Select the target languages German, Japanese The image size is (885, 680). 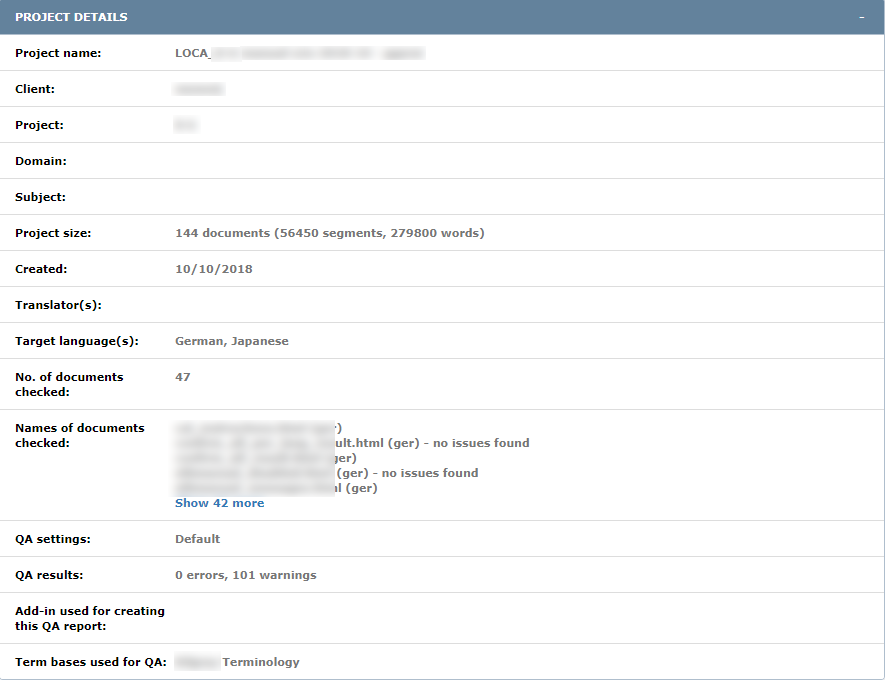click(232, 340)
